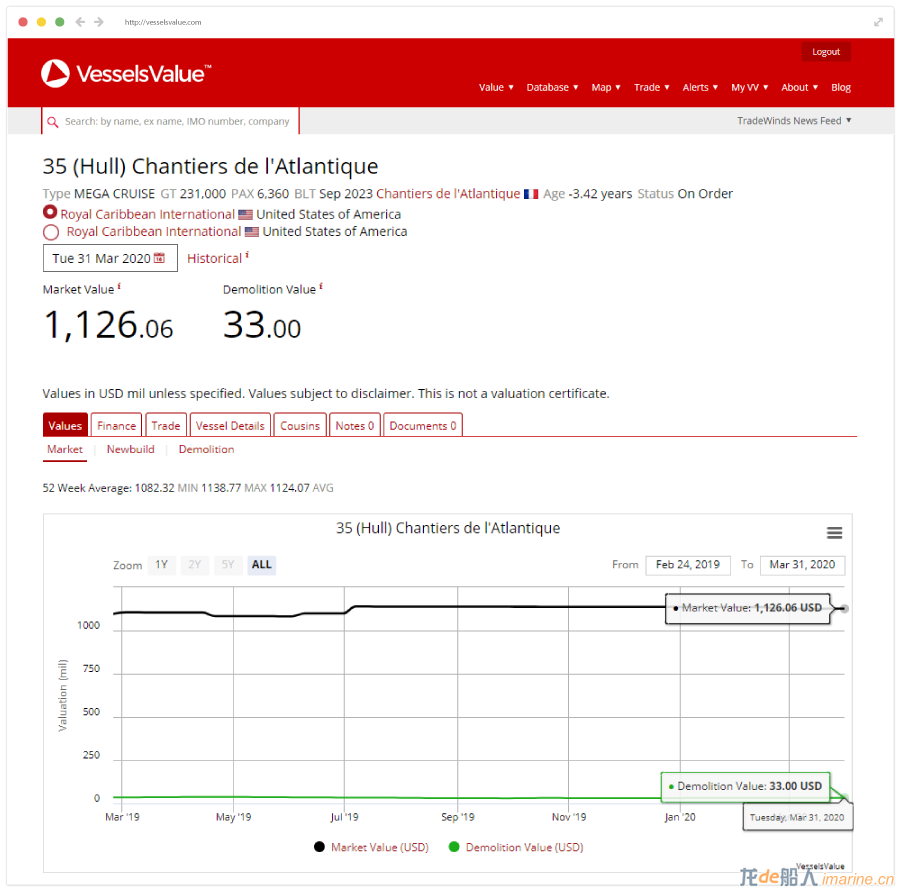Click the Tue 31 Mar 2020 date field
Screen dimensions: 900x892
tap(110, 258)
